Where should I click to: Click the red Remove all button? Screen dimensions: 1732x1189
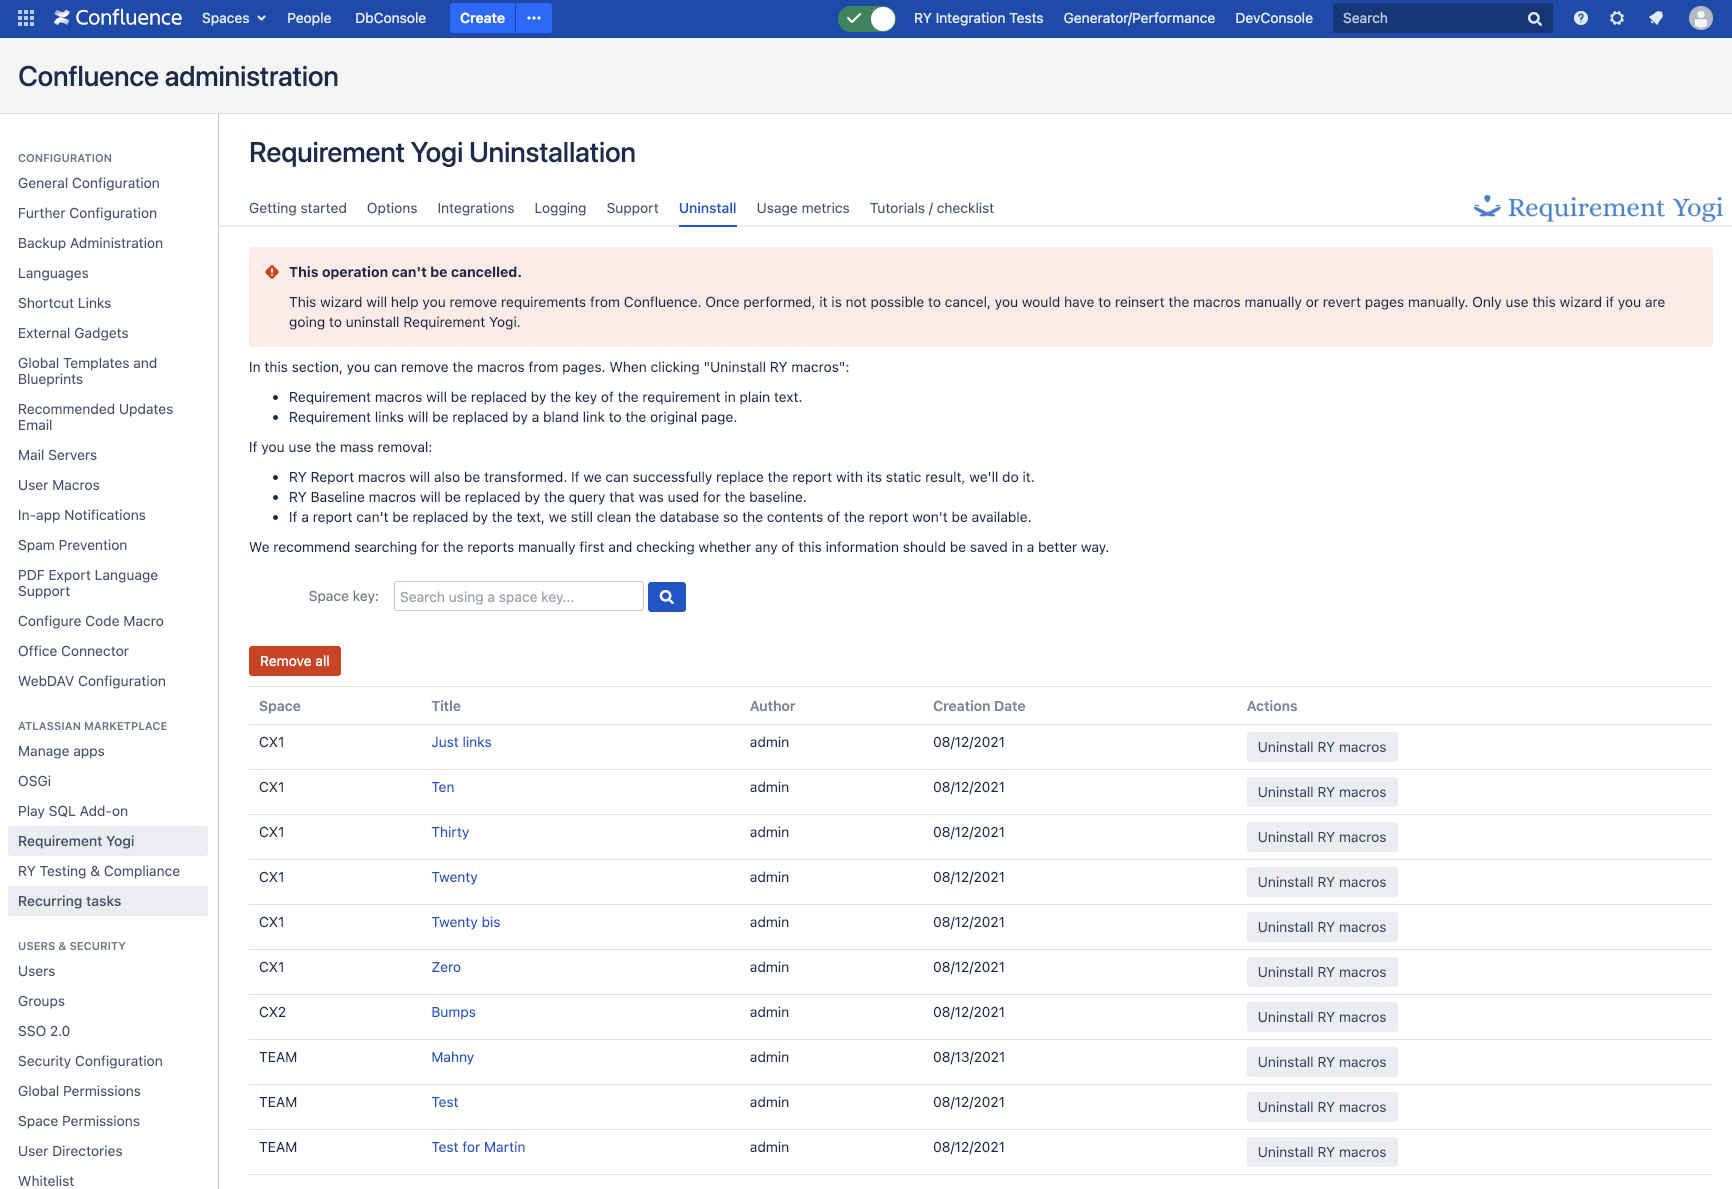(x=294, y=661)
